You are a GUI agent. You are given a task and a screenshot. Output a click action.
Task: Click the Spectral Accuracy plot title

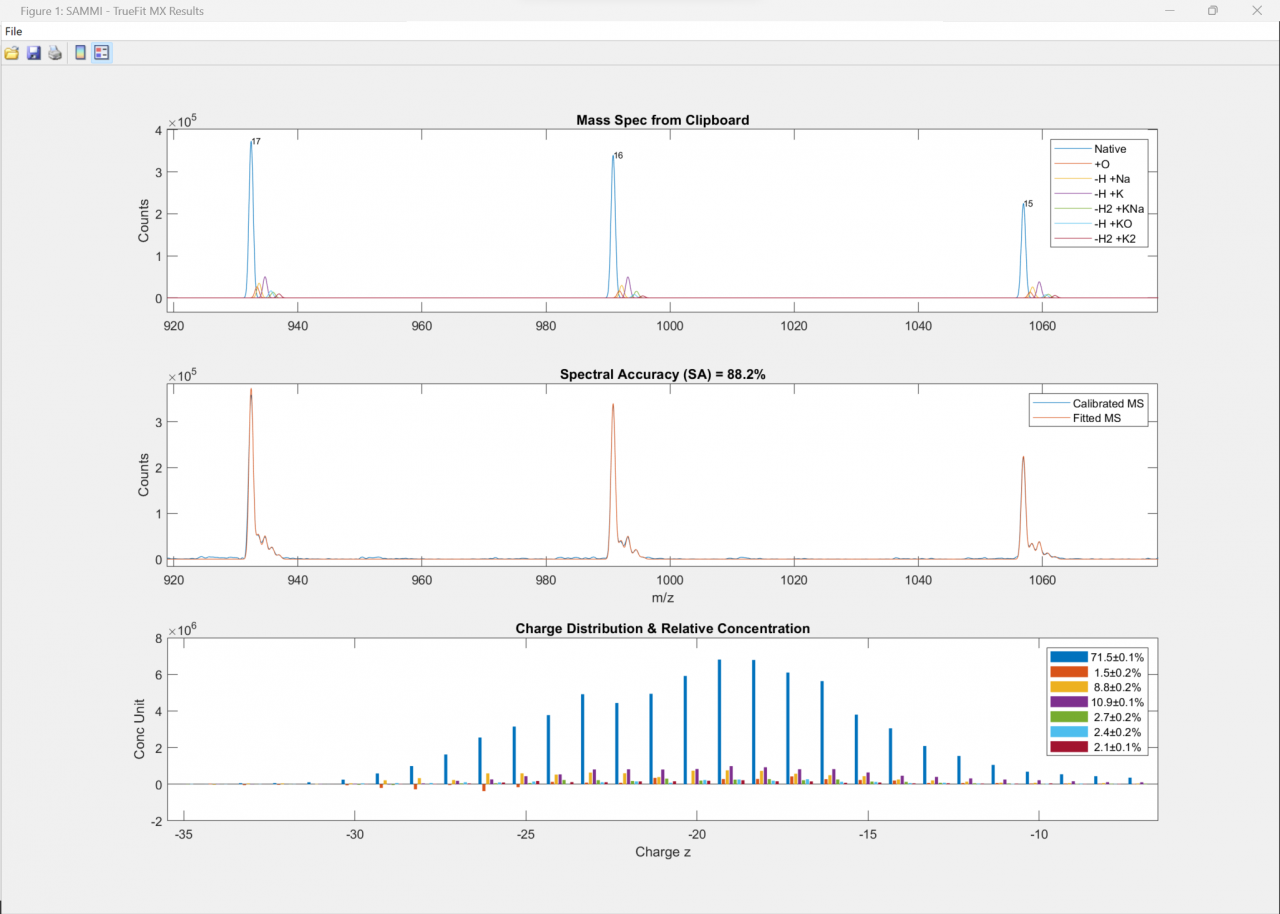[662, 375]
